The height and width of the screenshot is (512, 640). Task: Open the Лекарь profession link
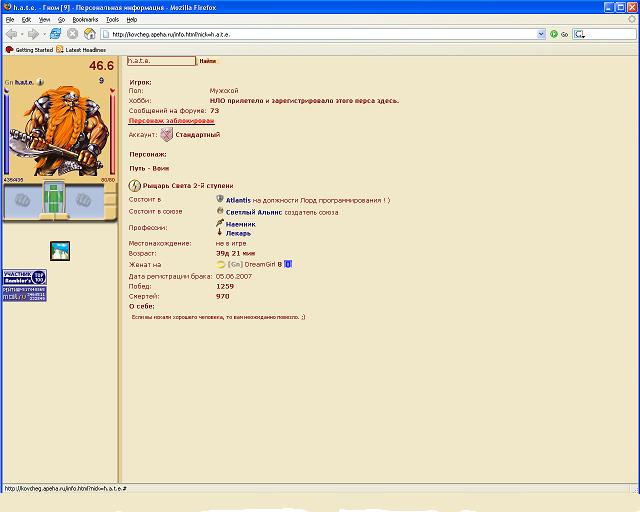(238, 234)
